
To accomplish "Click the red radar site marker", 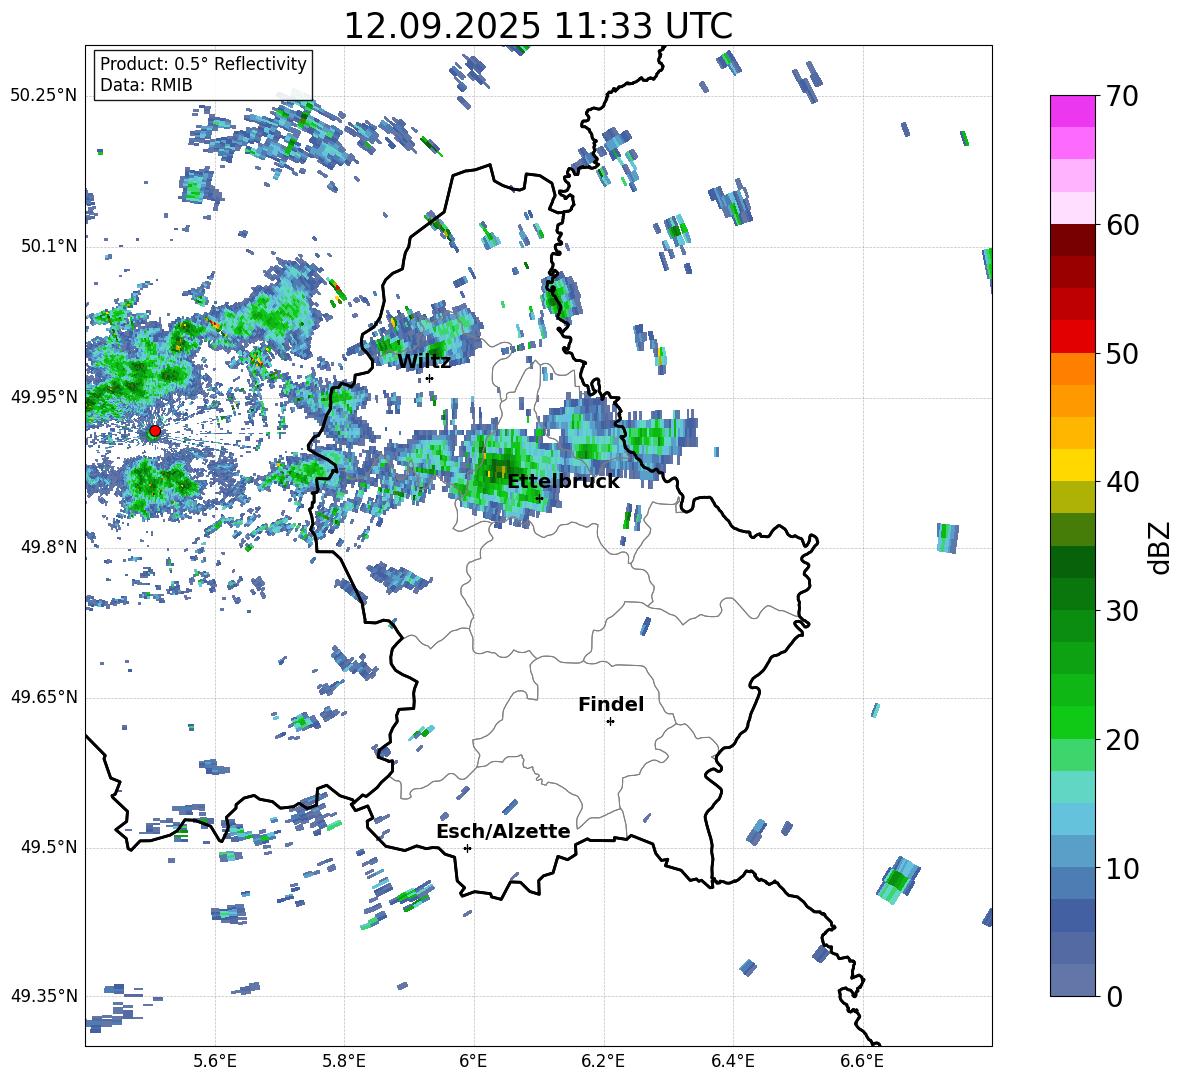I will point(155,431).
